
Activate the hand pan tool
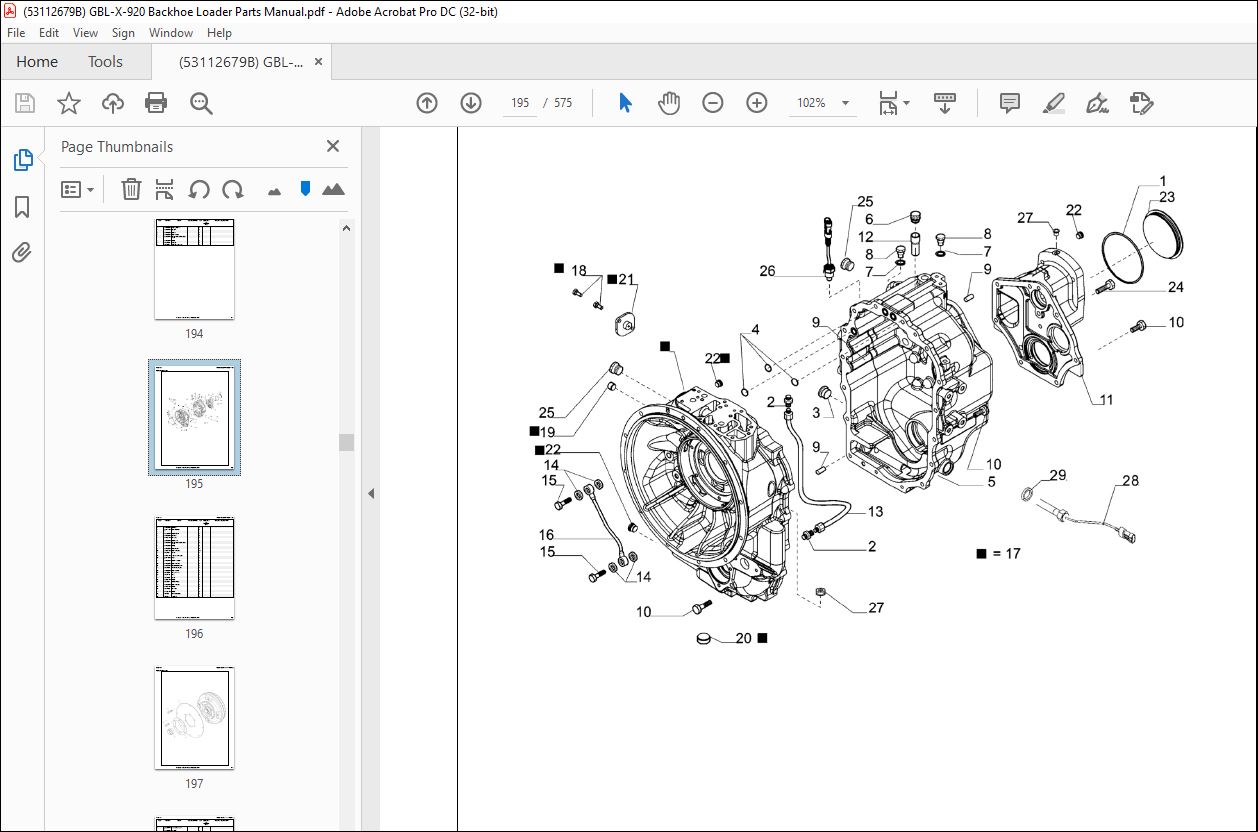pos(669,103)
